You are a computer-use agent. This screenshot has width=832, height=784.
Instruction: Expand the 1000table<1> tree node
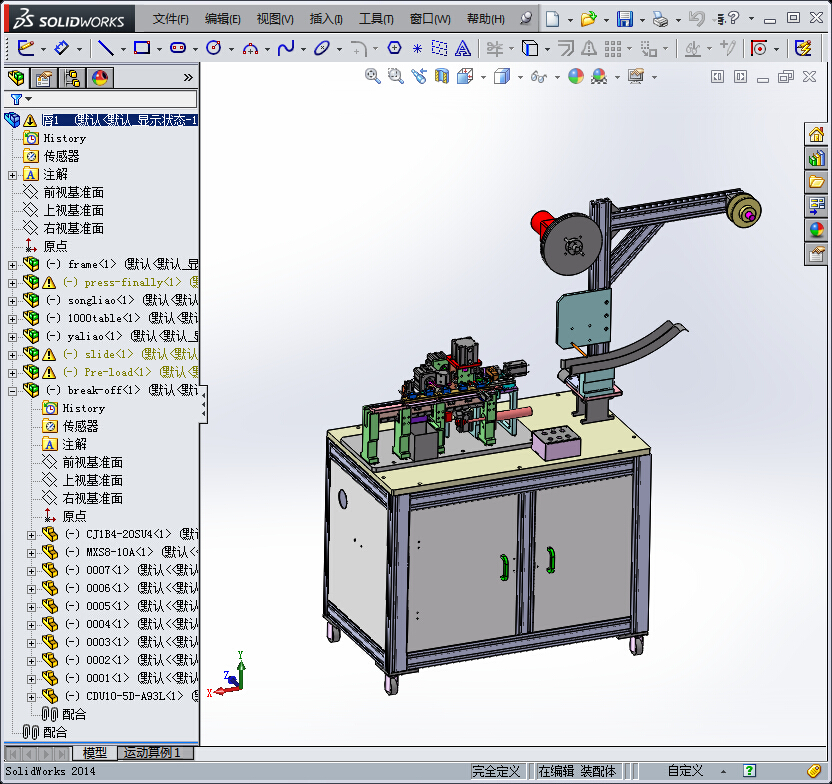point(12,319)
